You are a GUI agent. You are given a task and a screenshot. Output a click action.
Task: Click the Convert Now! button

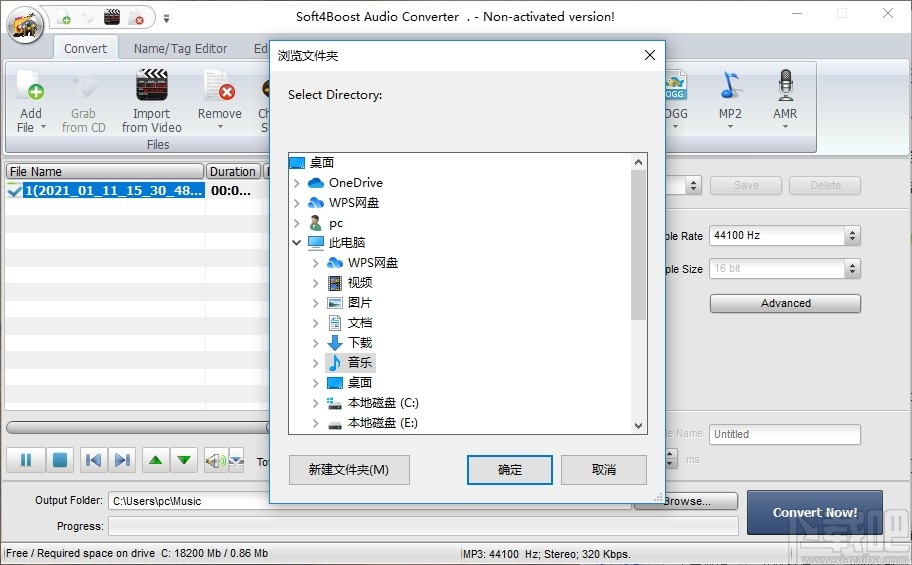pos(815,513)
